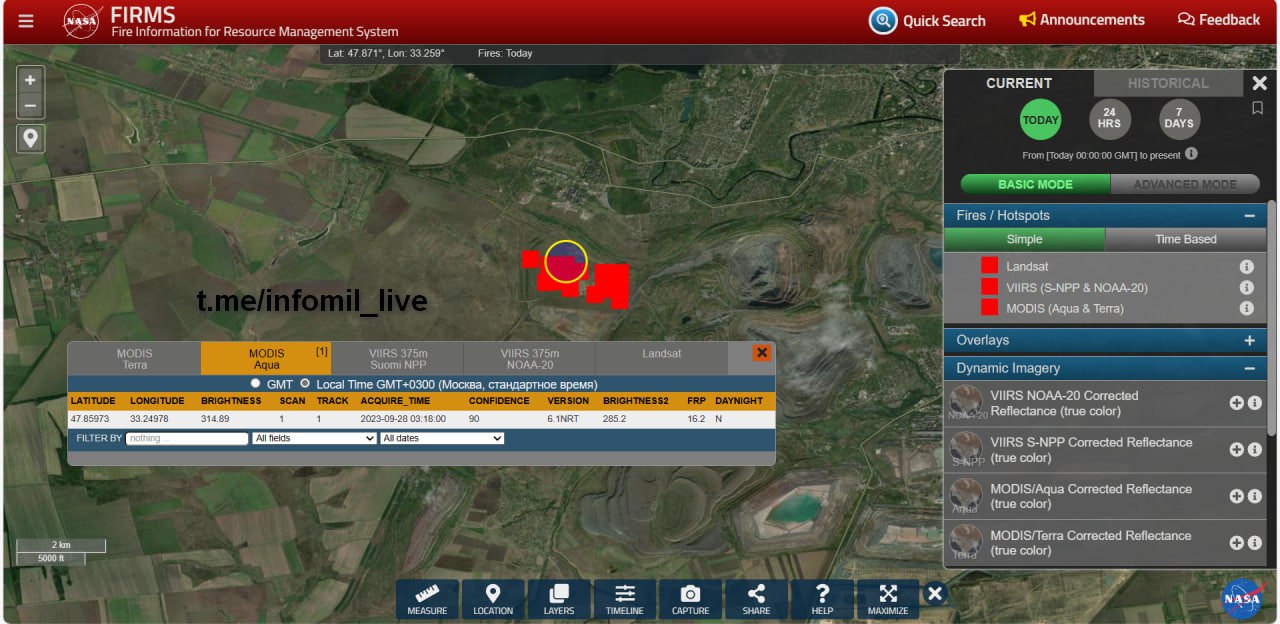1280x624 pixels.
Task: Open the Timeline tool
Action: (625, 599)
